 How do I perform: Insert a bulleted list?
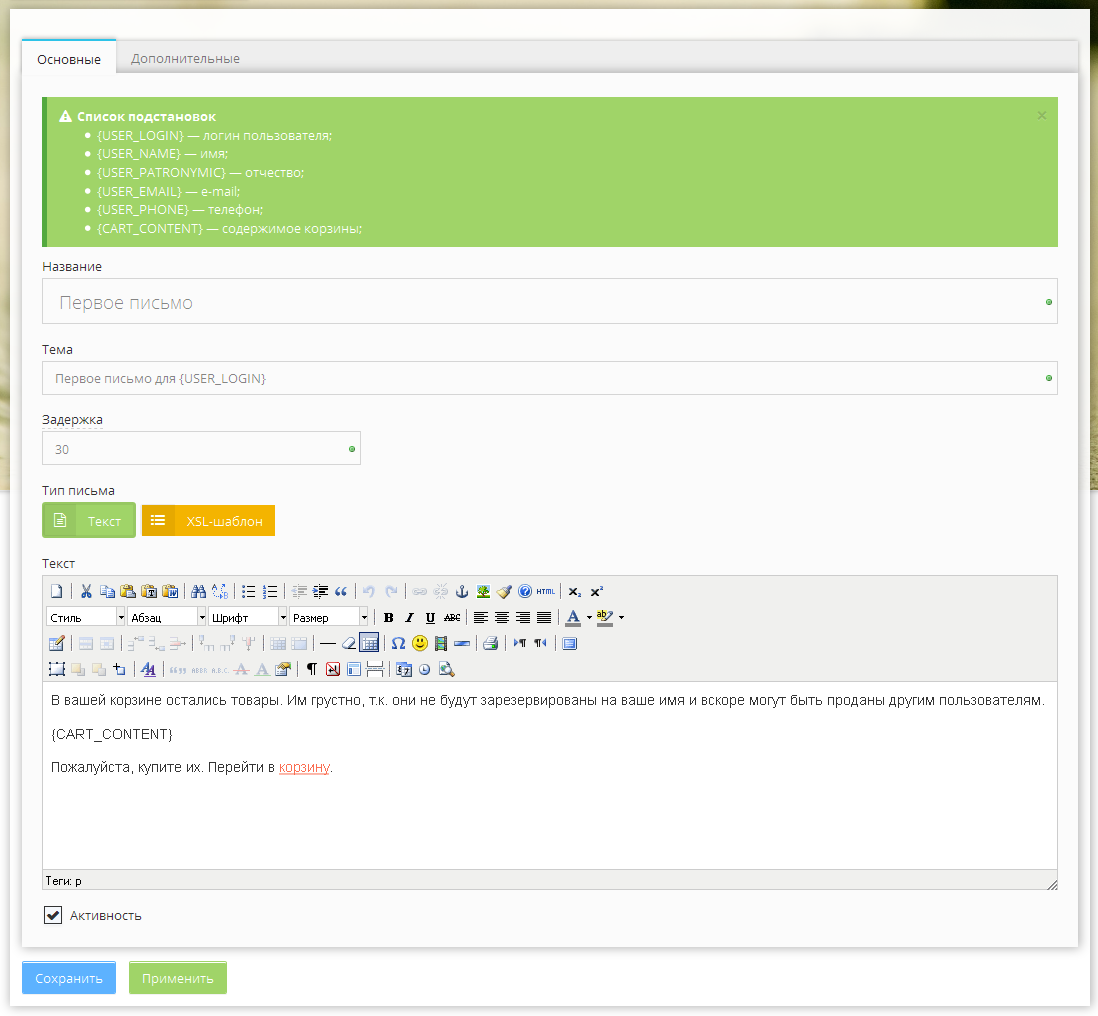point(249,591)
